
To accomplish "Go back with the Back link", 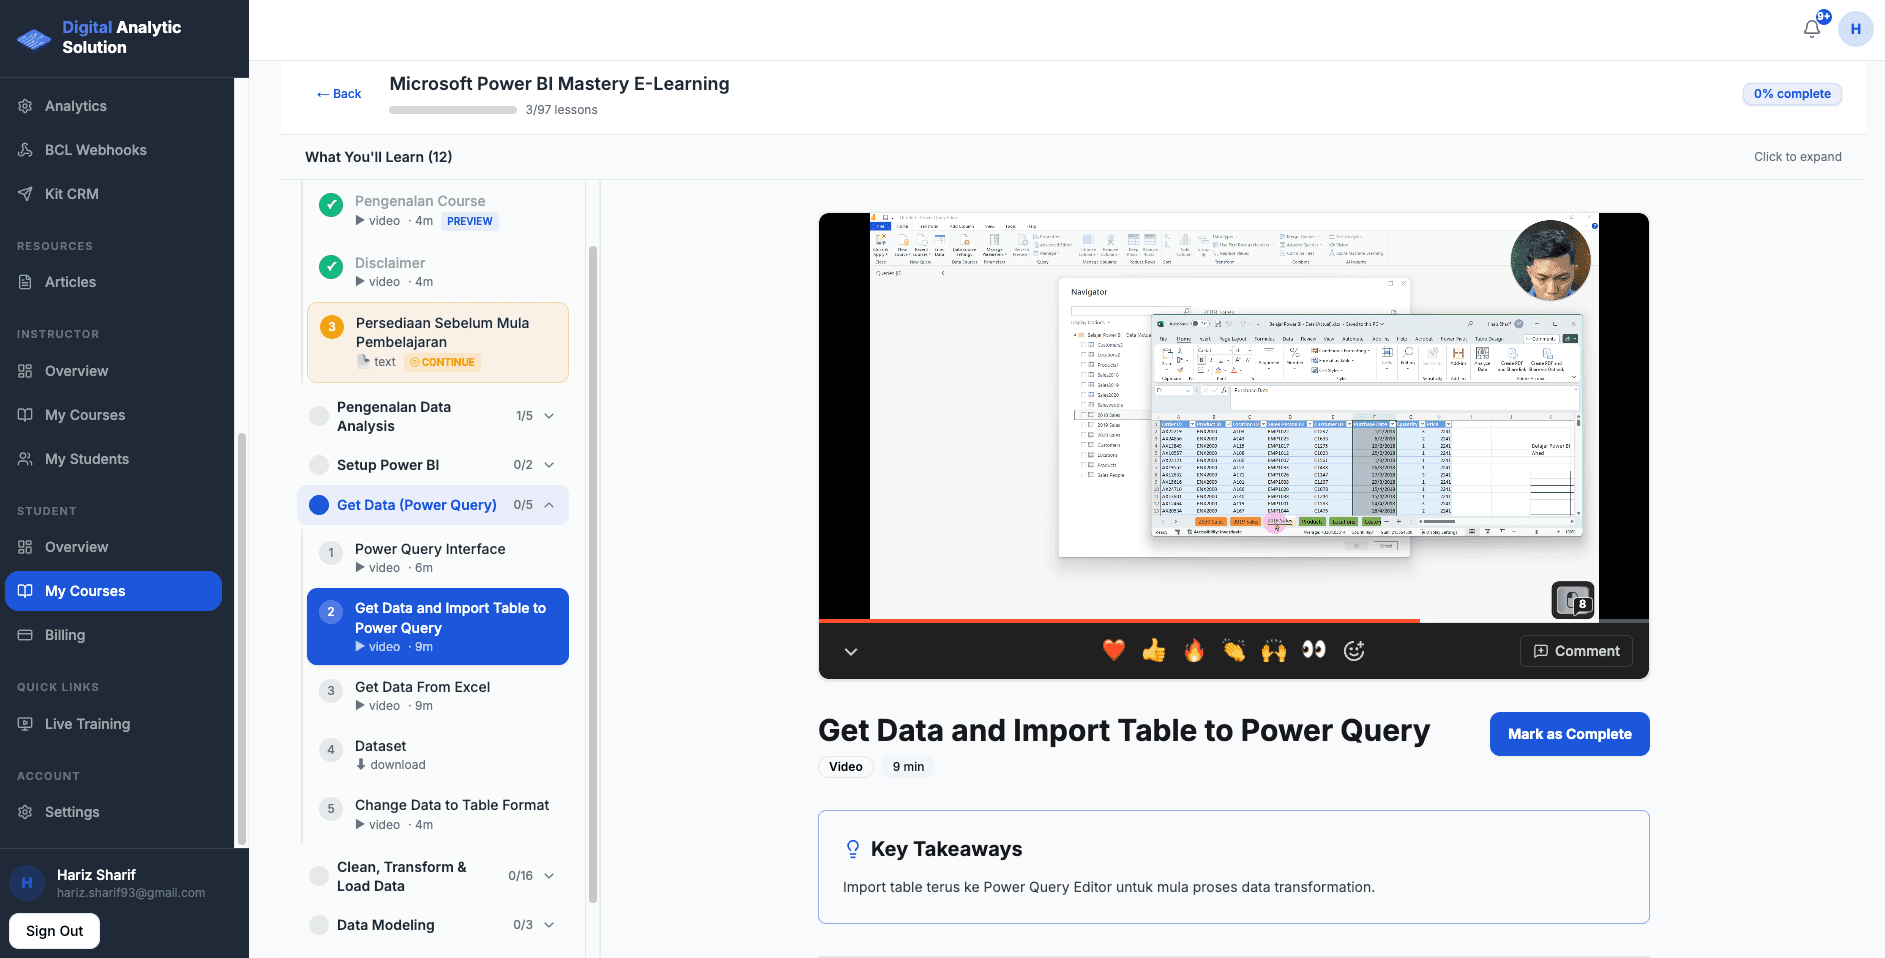I will [339, 94].
